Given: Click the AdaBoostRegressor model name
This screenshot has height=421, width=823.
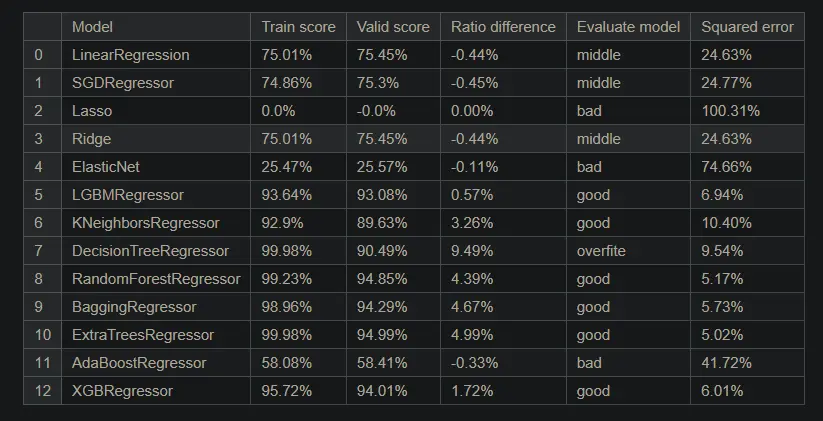Looking at the screenshot, I should (x=139, y=363).
